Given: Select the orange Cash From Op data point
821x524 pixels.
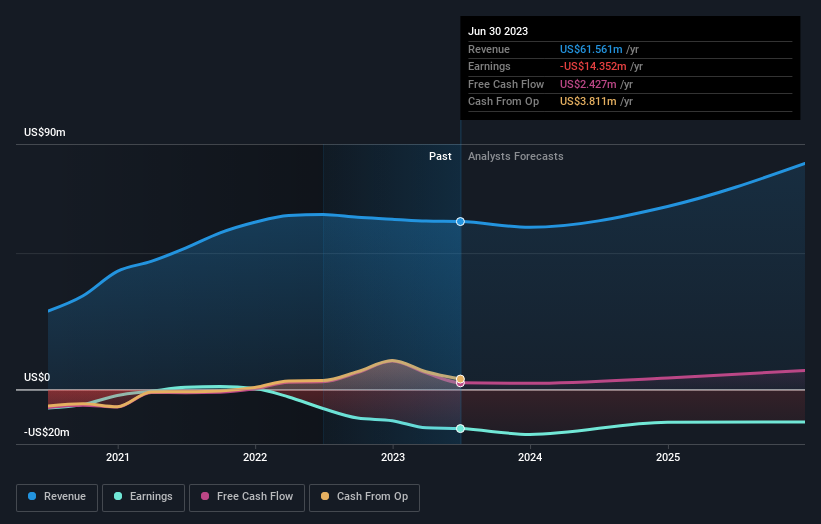Looking at the screenshot, I should pyautogui.click(x=460, y=379).
